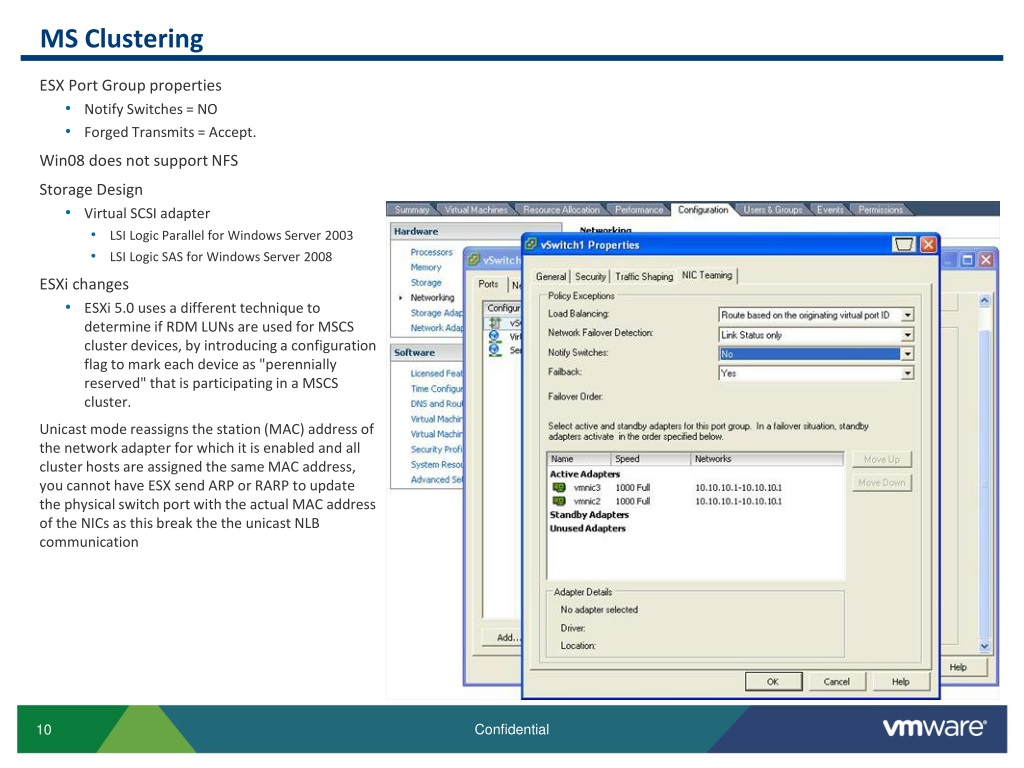Click the 'Active Adapters' group label
This screenshot has height=768, width=1024.
585,474
